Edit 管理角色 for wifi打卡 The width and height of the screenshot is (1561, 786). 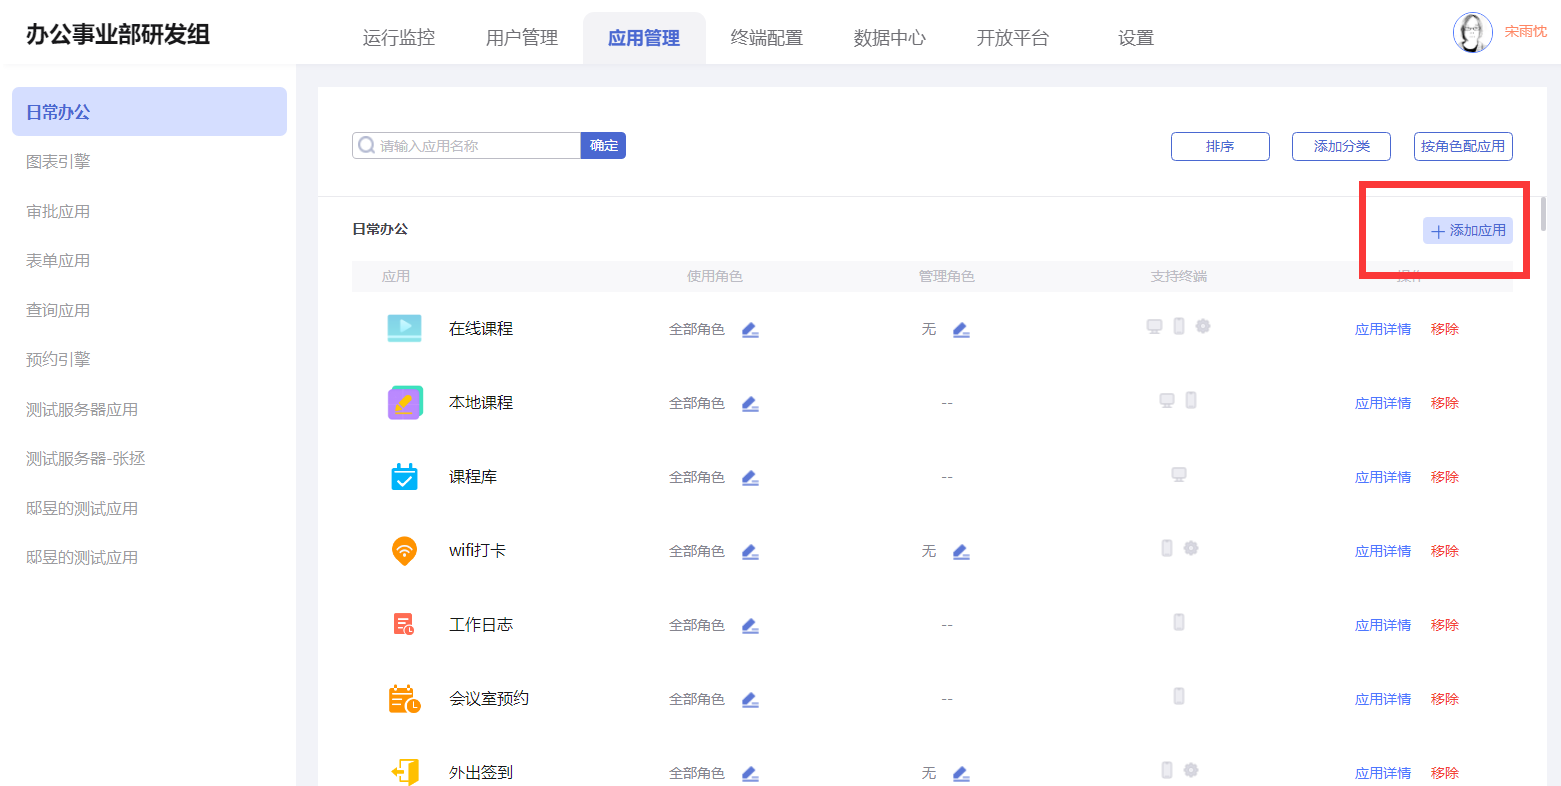(x=961, y=552)
